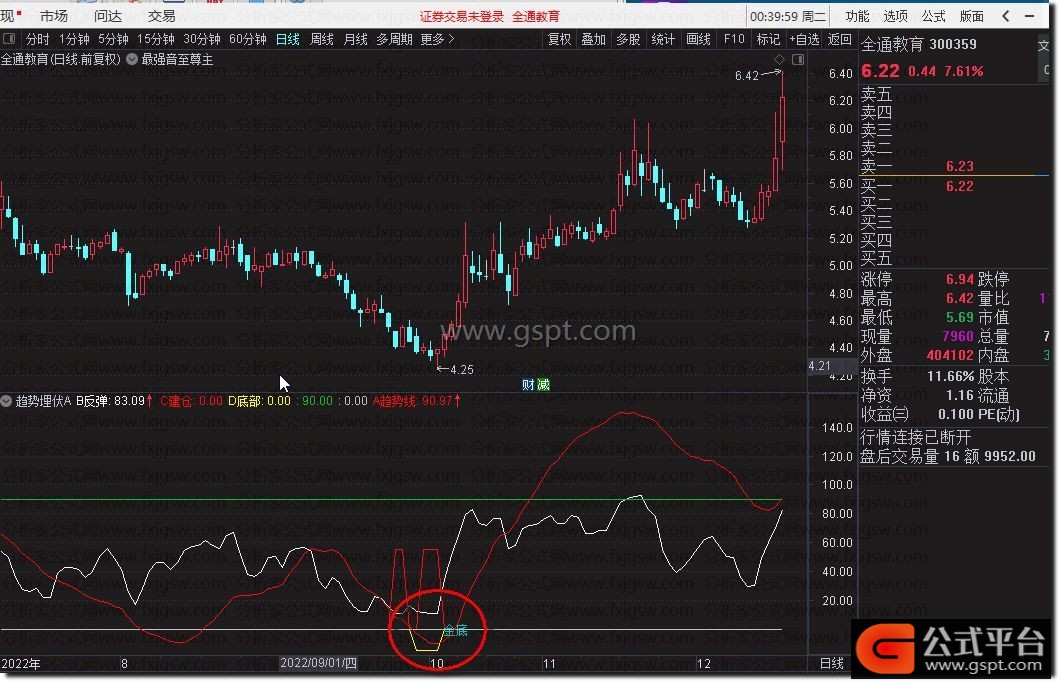1061x682 pixels.
Task: Click the 4.21 price axis marker
Action: (x=819, y=366)
